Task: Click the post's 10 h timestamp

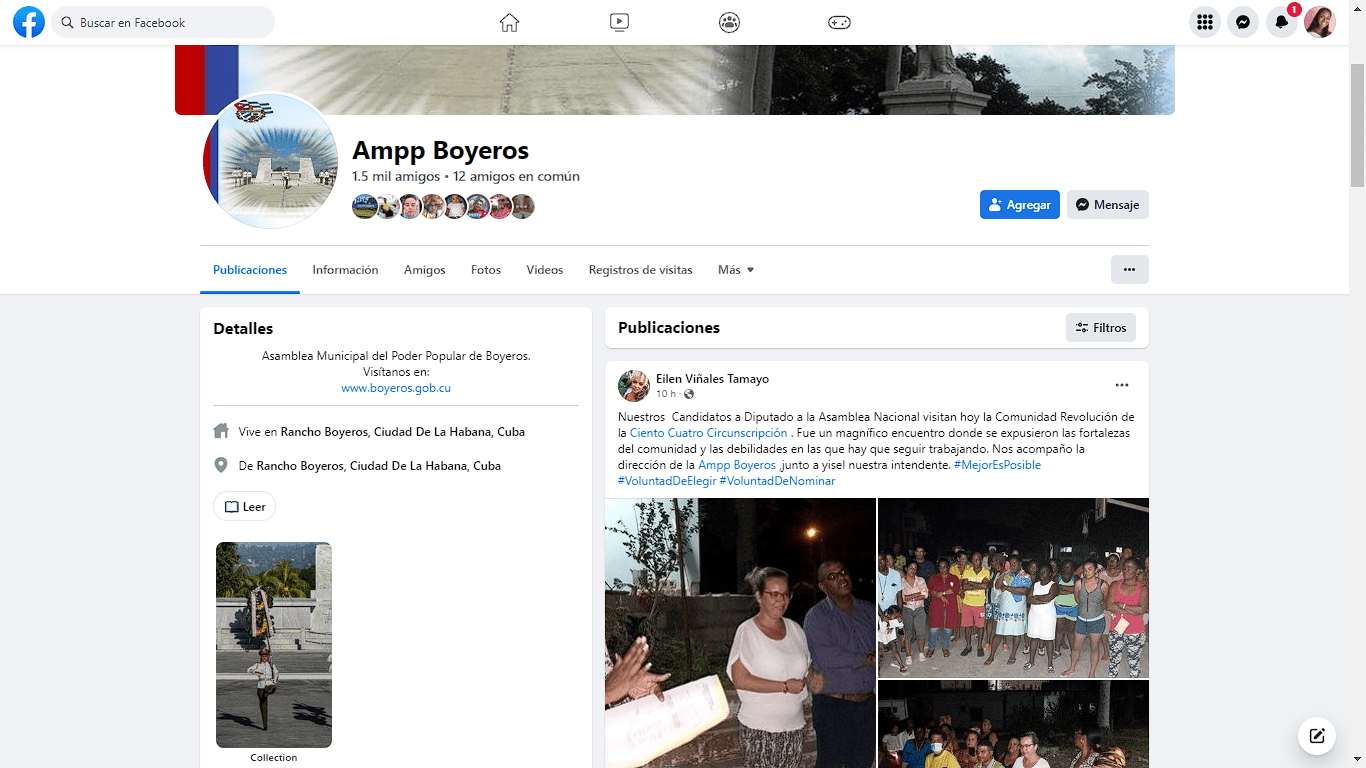Action: point(666,394)
